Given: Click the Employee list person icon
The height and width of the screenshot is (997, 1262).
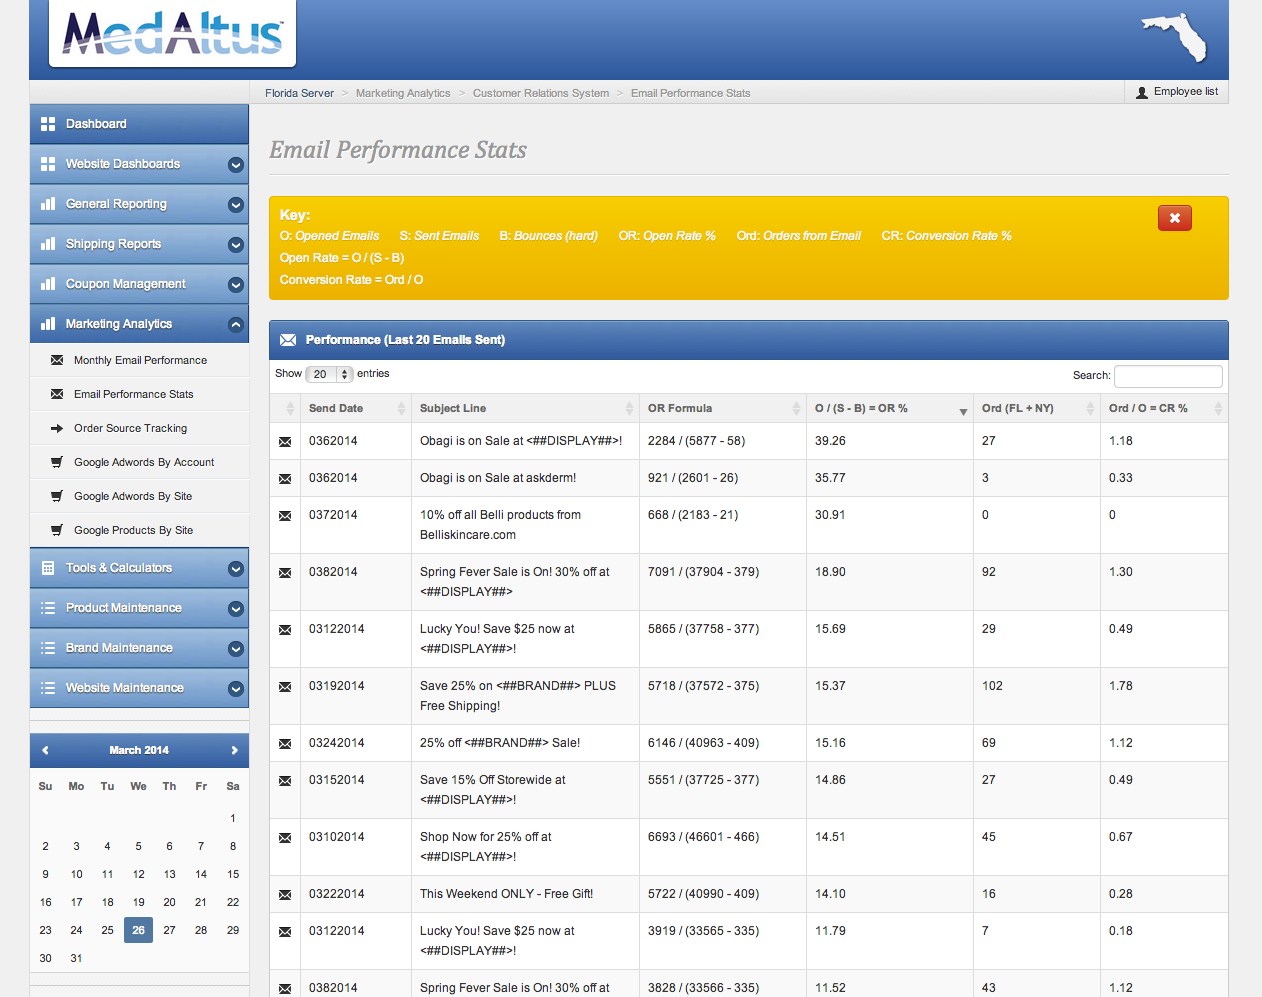Looking at the screenshot, I should pyautogui.click(x=1142, y=92).
